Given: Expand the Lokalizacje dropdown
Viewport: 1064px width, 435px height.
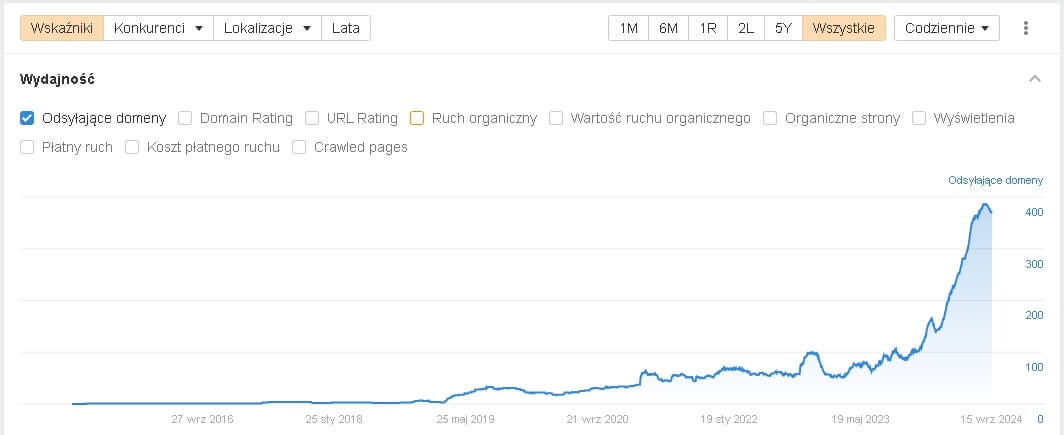Looking at the screenshot, I should click(267, 28).
